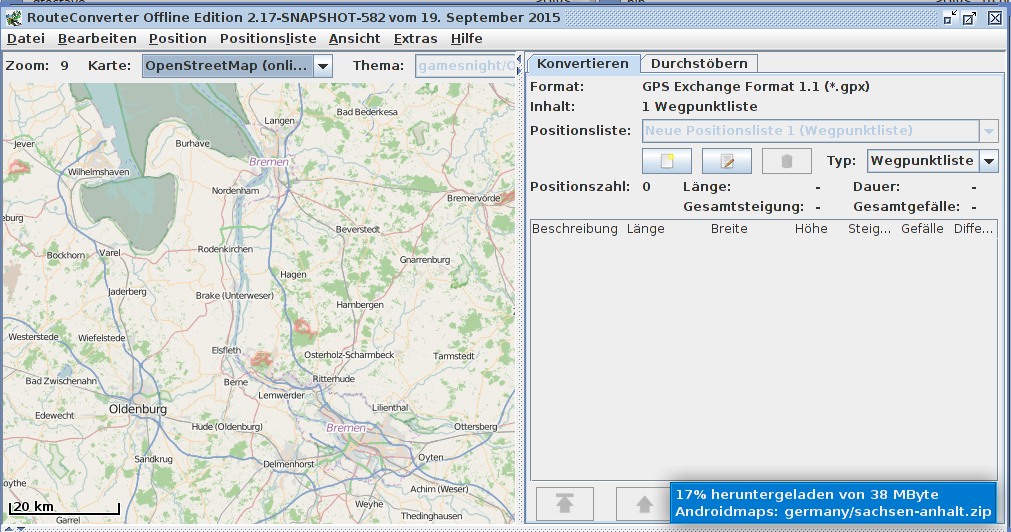Open the Extras menu
The width and height of the screenshot is (1011, 532).
[415, 39]
